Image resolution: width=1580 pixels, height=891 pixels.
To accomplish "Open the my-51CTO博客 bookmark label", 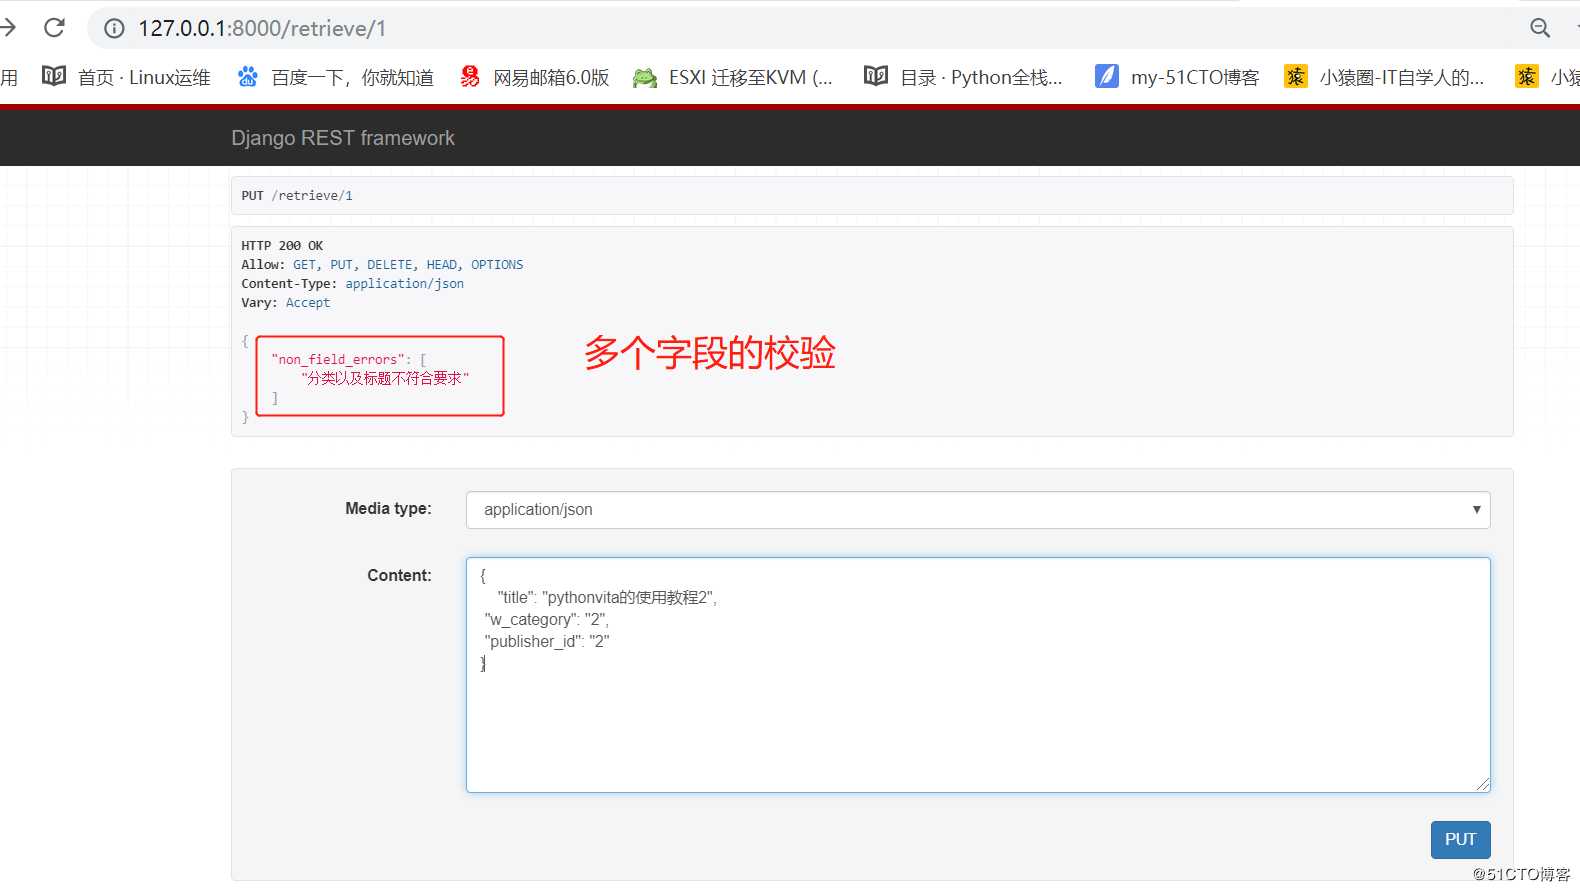I will [x=1195, y=77].
